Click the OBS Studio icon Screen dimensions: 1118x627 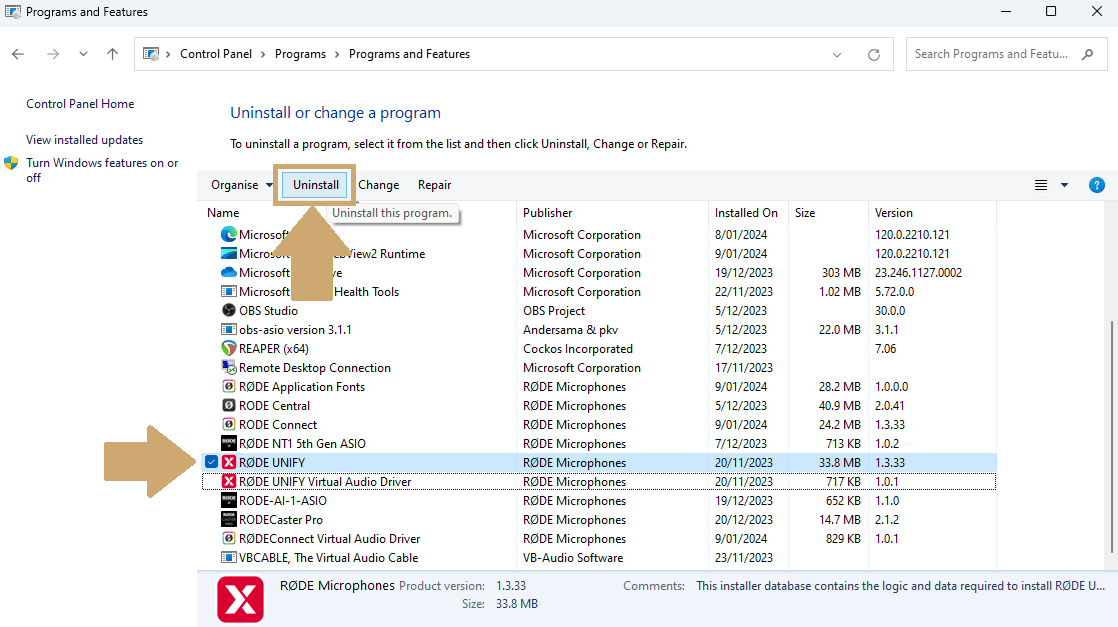pos(228,310)
